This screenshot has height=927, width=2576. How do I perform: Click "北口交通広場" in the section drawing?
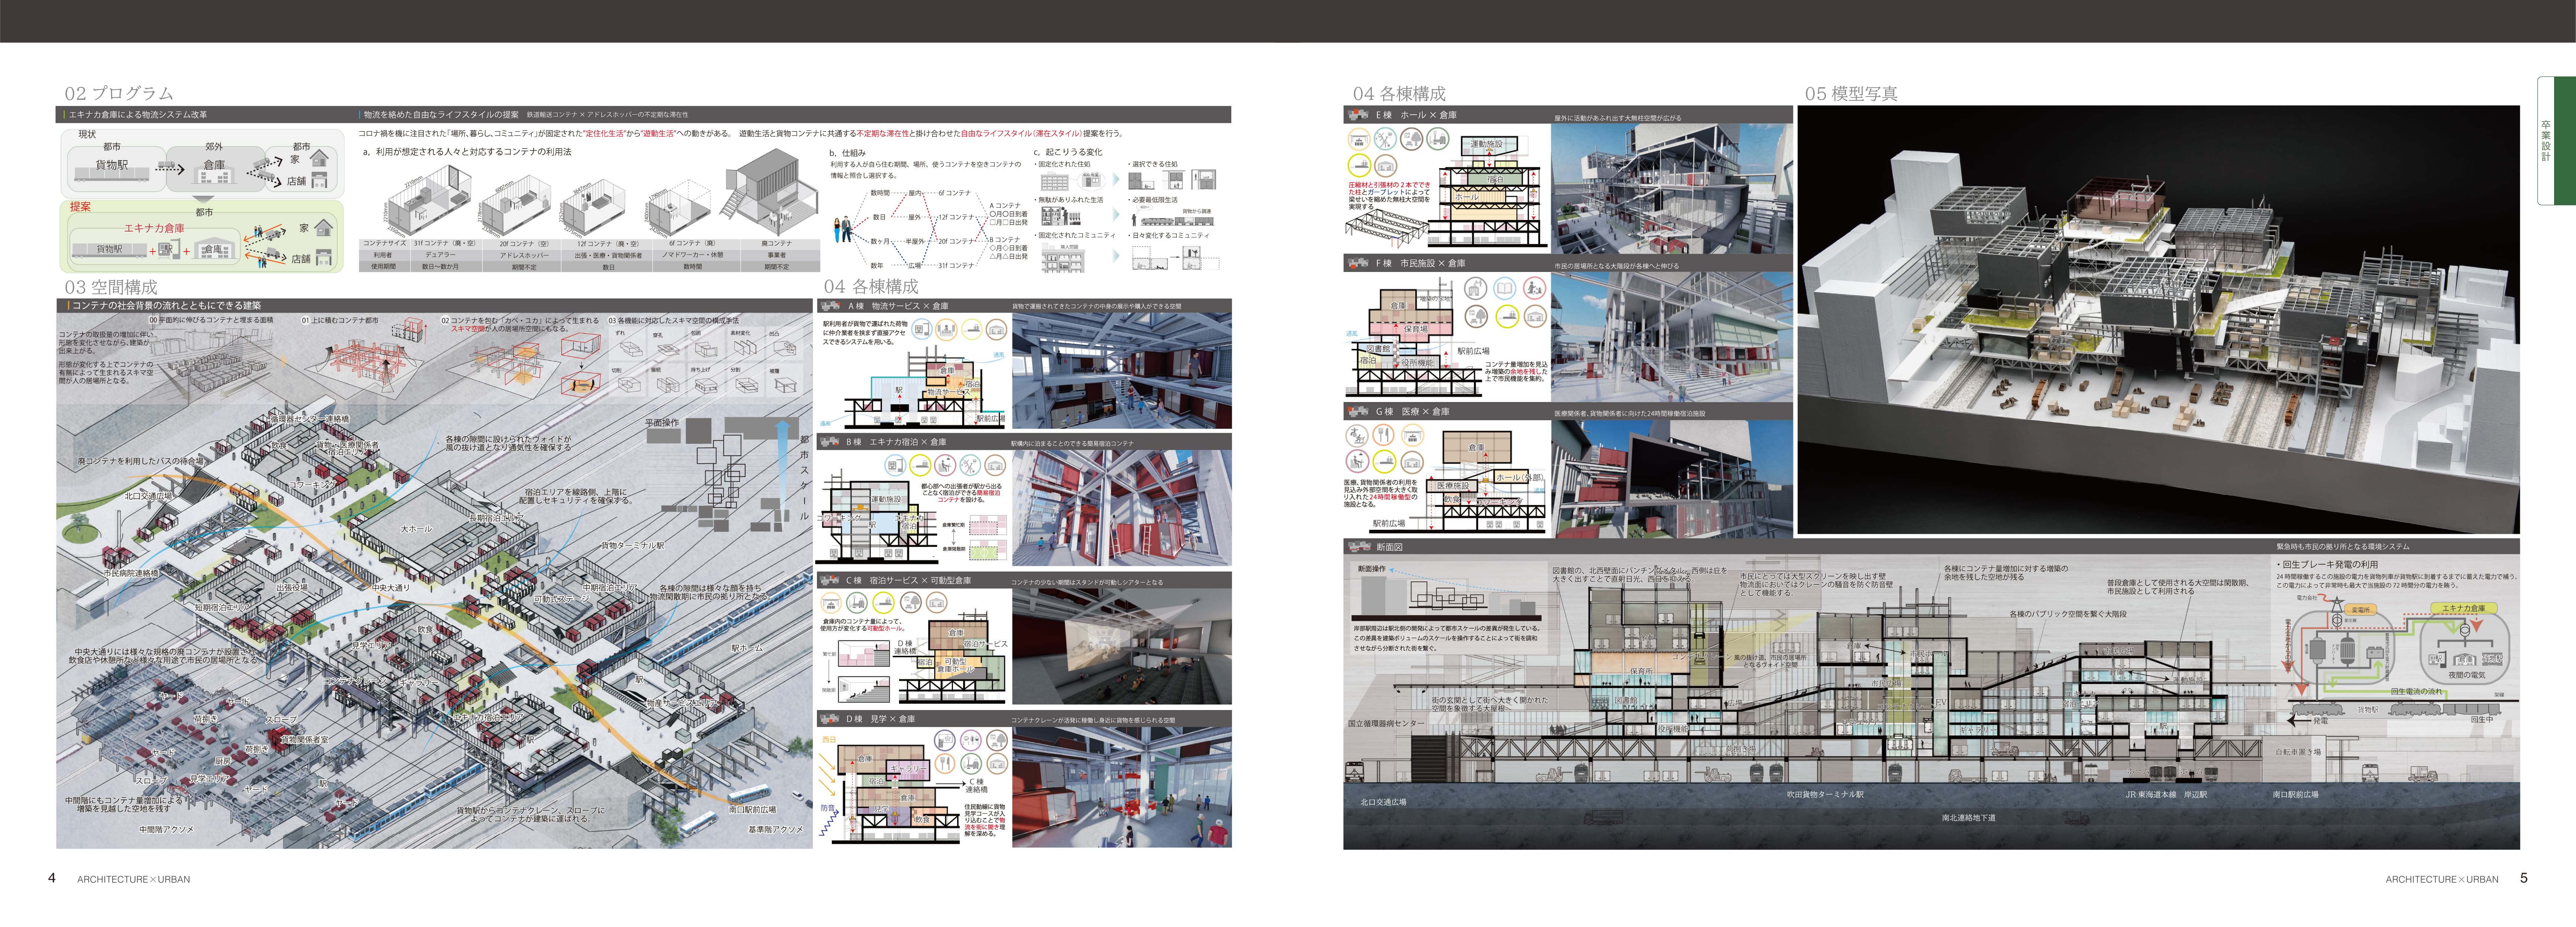(1383, 802)
